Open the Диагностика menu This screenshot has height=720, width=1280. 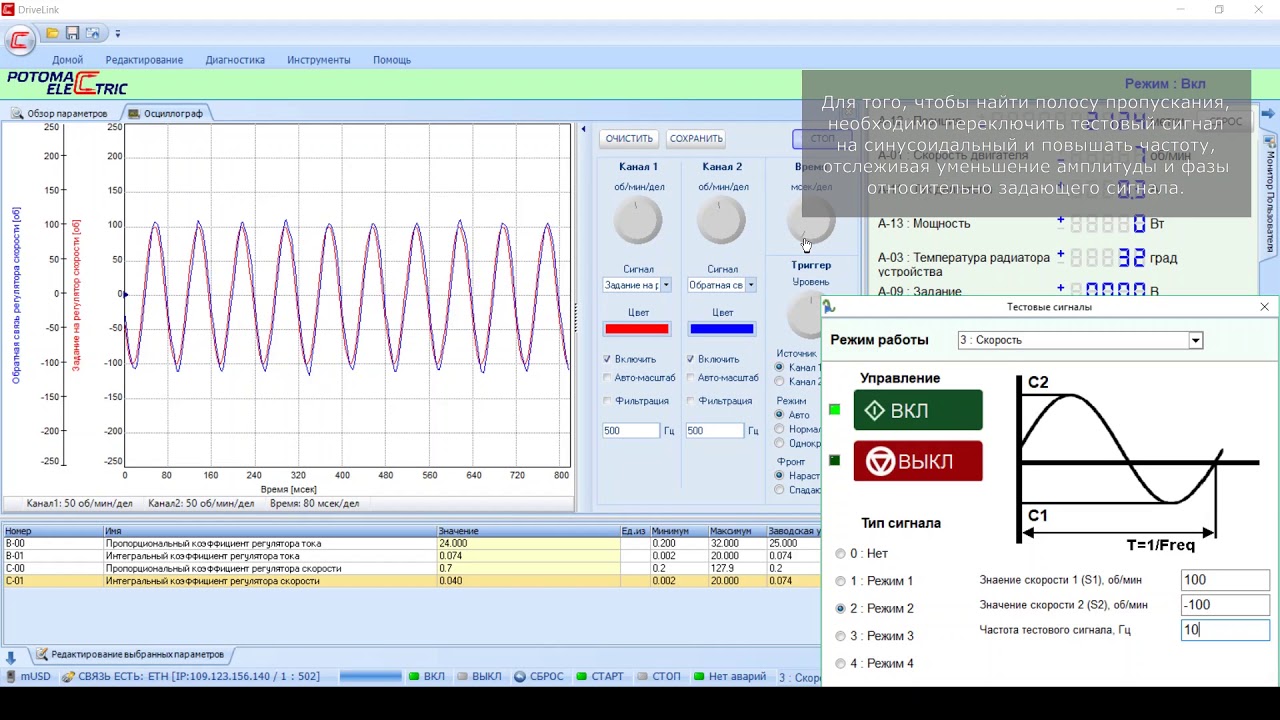point(235,60)
